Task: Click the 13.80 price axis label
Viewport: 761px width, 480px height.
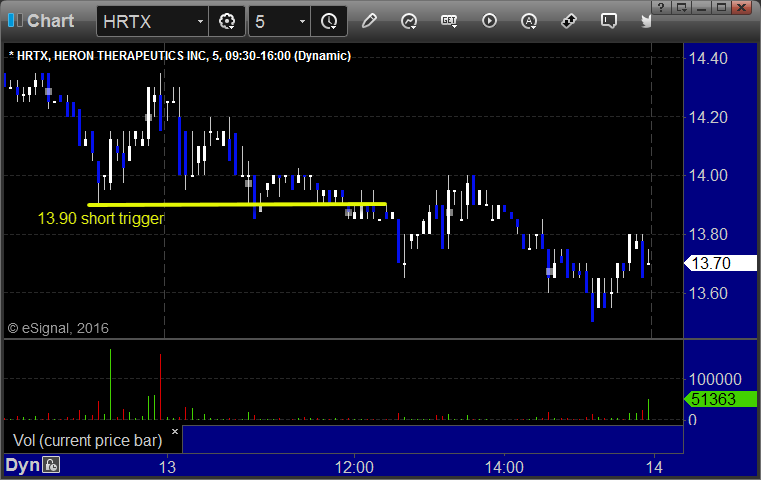Action: pyautogui.click(x=708, y=234)
